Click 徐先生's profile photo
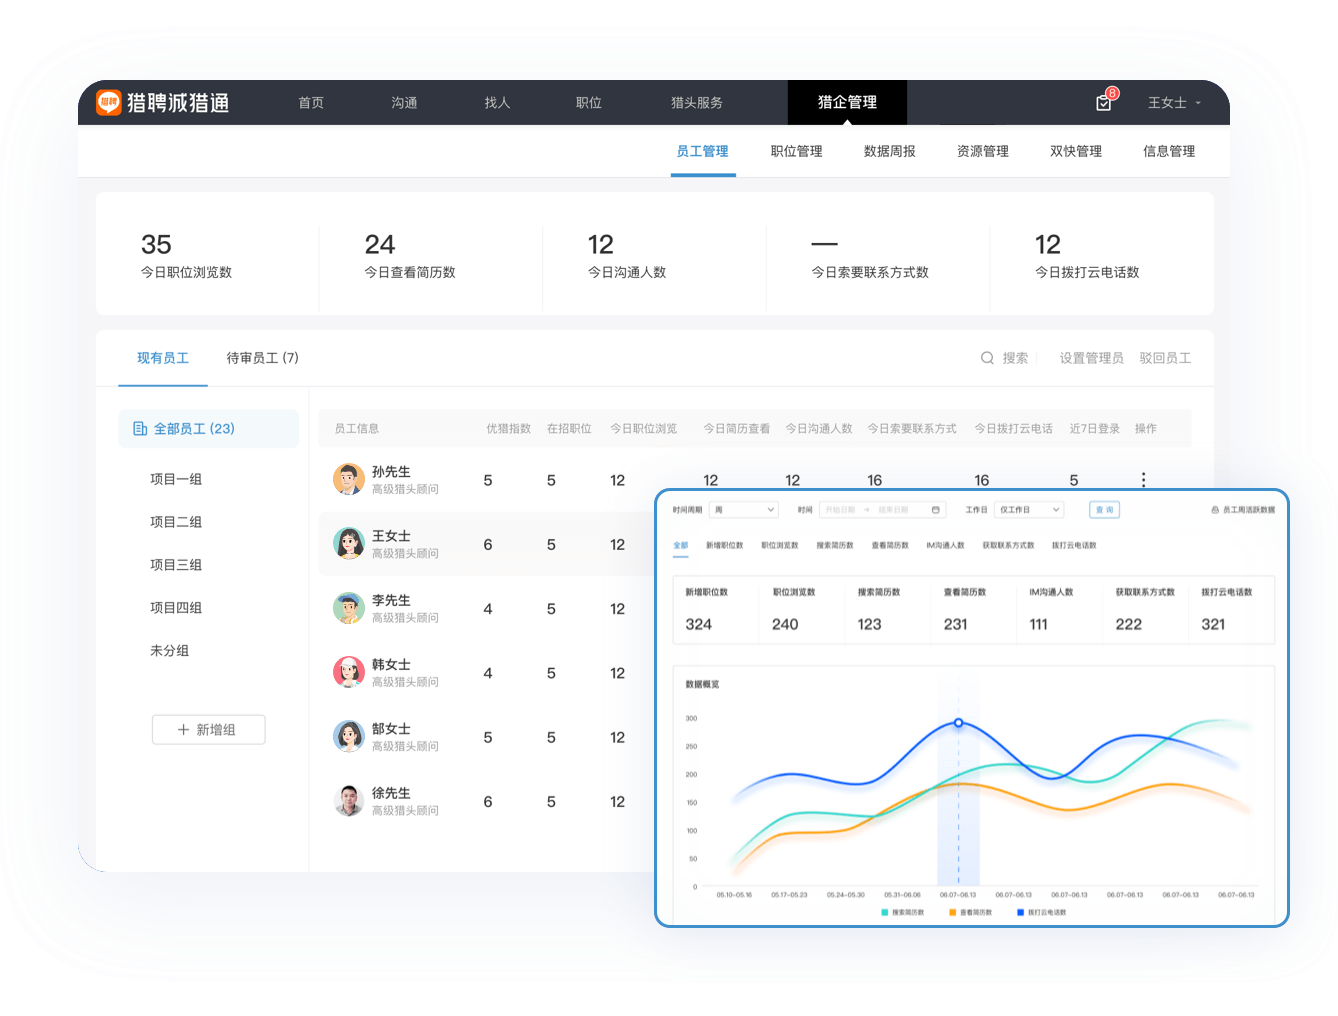The height and width of the screenshot is (1016, 1338). [349, 801]
